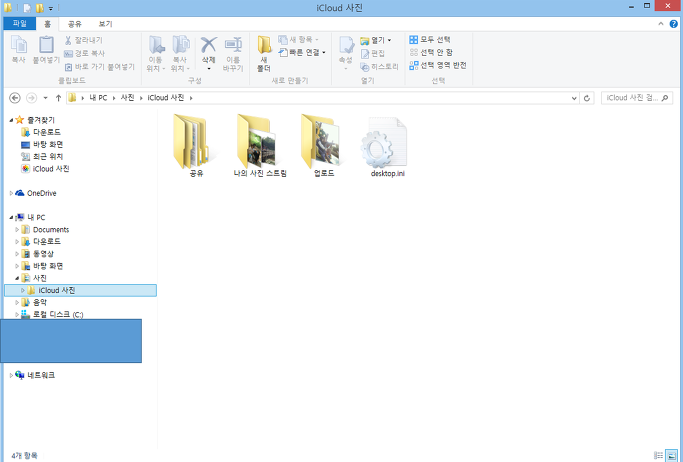Collapse the 내 PC tree node

pyautogui.click(x=11, y=217)
